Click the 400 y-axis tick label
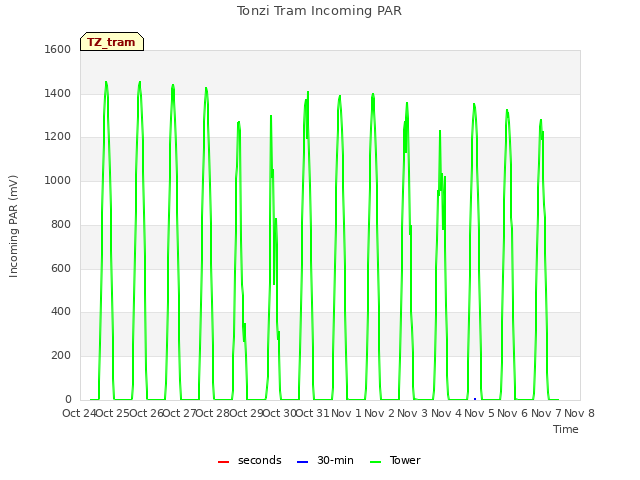This screenshot has height=480, width=640. tap(61, 312)
